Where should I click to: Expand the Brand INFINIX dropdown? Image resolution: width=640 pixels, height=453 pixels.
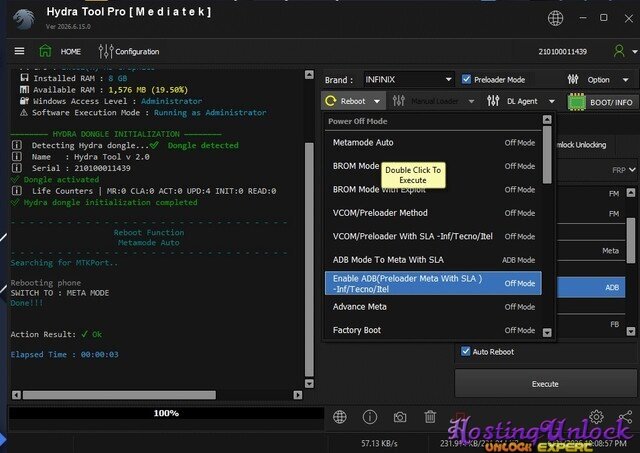[408, 80]
